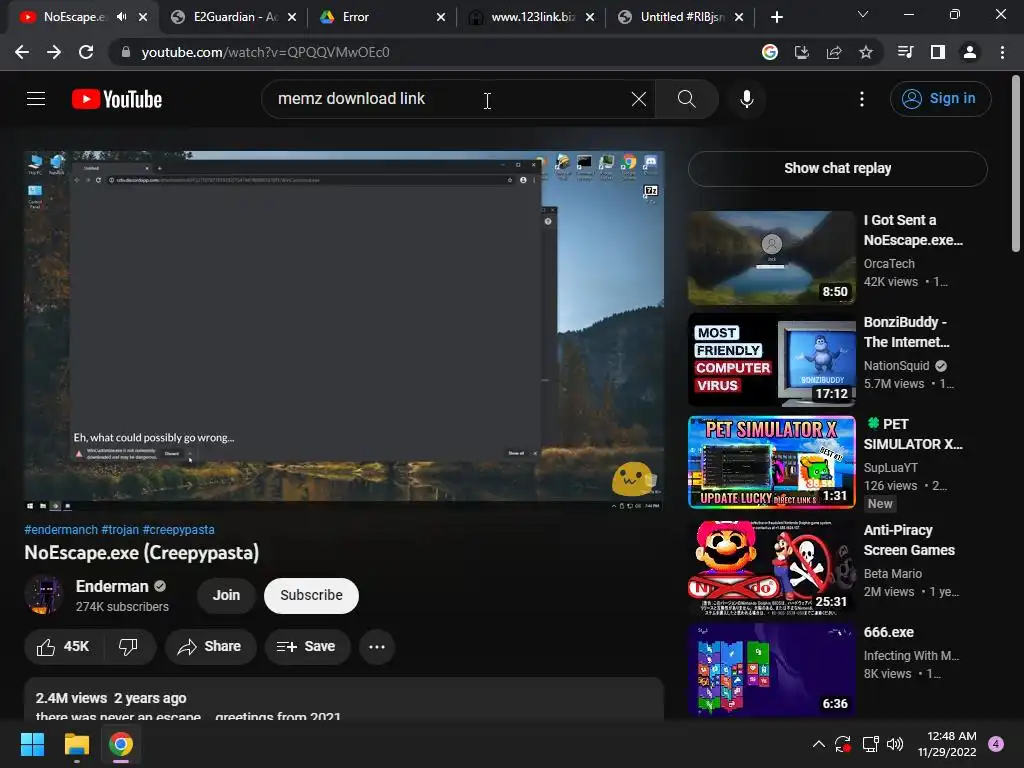This screenshot has height=768, width=1024.
Task: Open a new browser tab
Action: coord(776,17)
